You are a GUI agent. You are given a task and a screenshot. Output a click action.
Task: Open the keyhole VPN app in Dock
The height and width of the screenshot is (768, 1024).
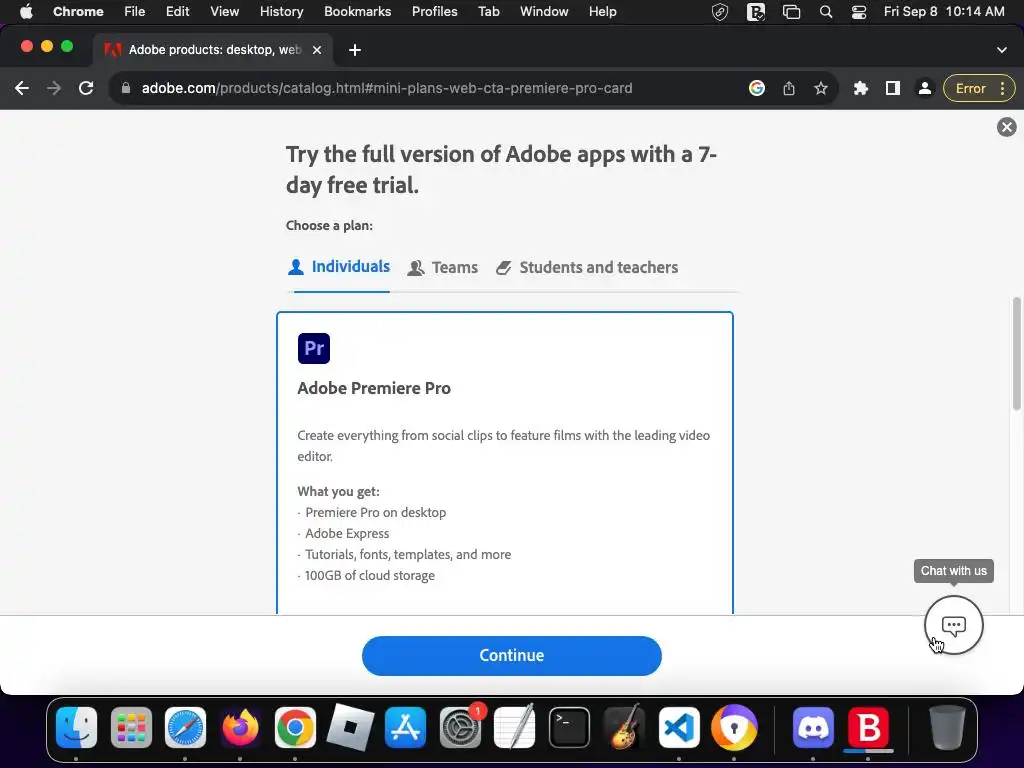click(734, 728)
